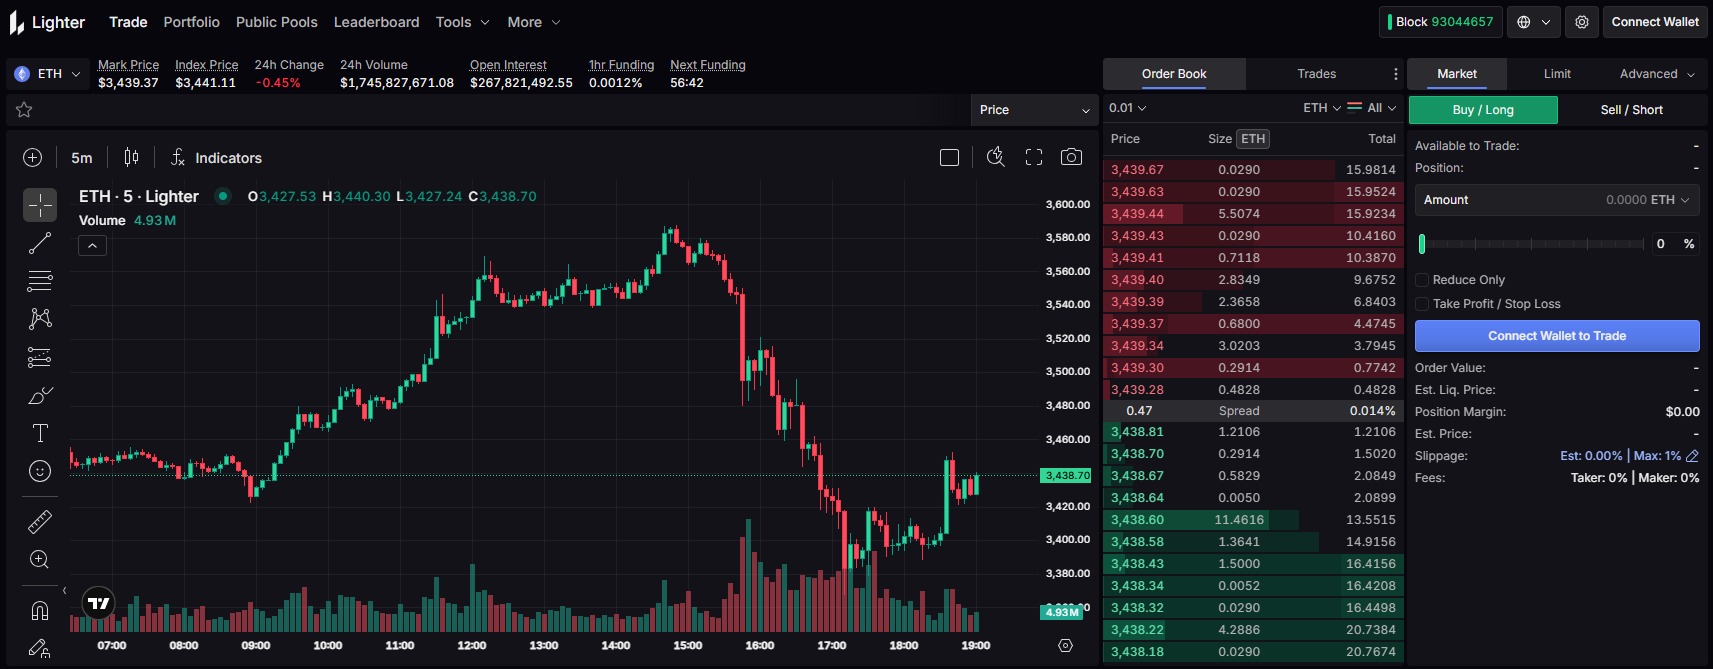Switch to the Trades tab
The image size is (1713, 669).
(x=1316, y=74)
